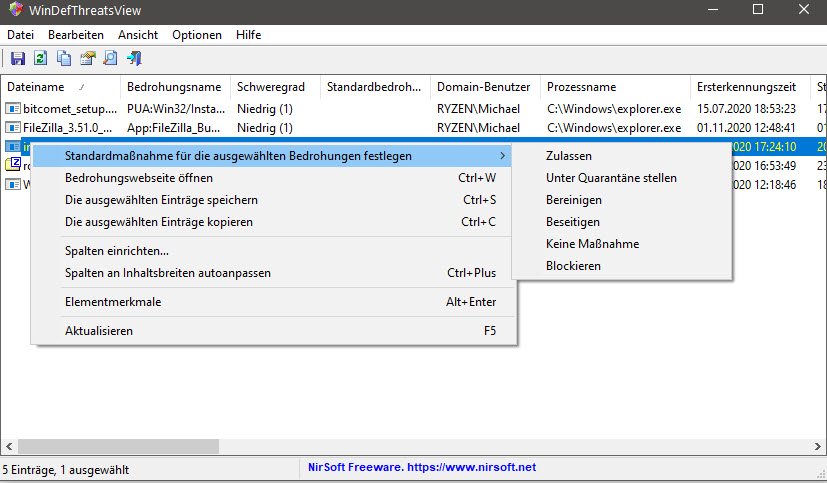827x483 pixels.
Task: Choose Zulassen in the submenu
Action: (622, 156)
